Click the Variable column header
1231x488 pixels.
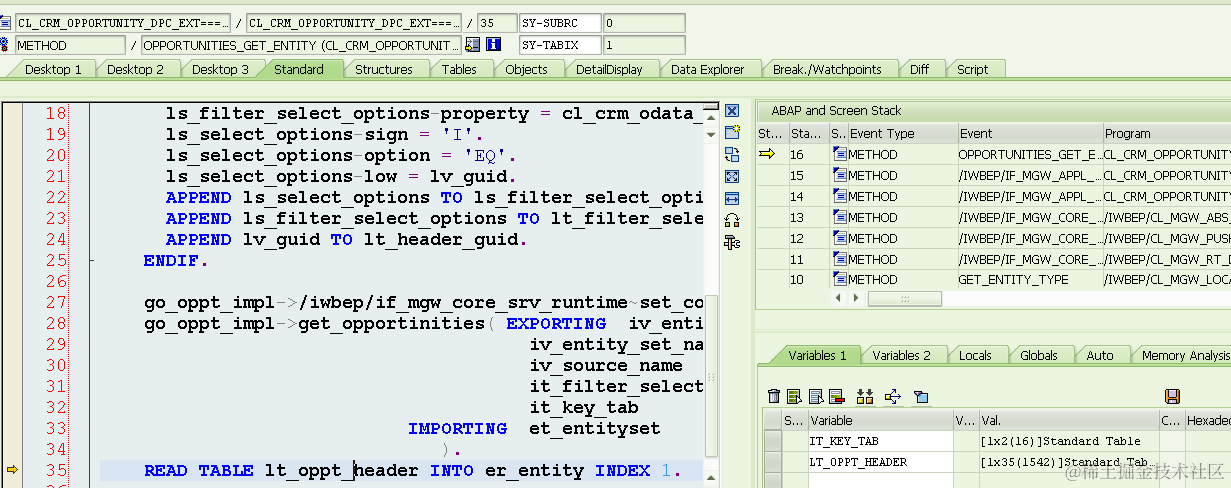(880, 420)
